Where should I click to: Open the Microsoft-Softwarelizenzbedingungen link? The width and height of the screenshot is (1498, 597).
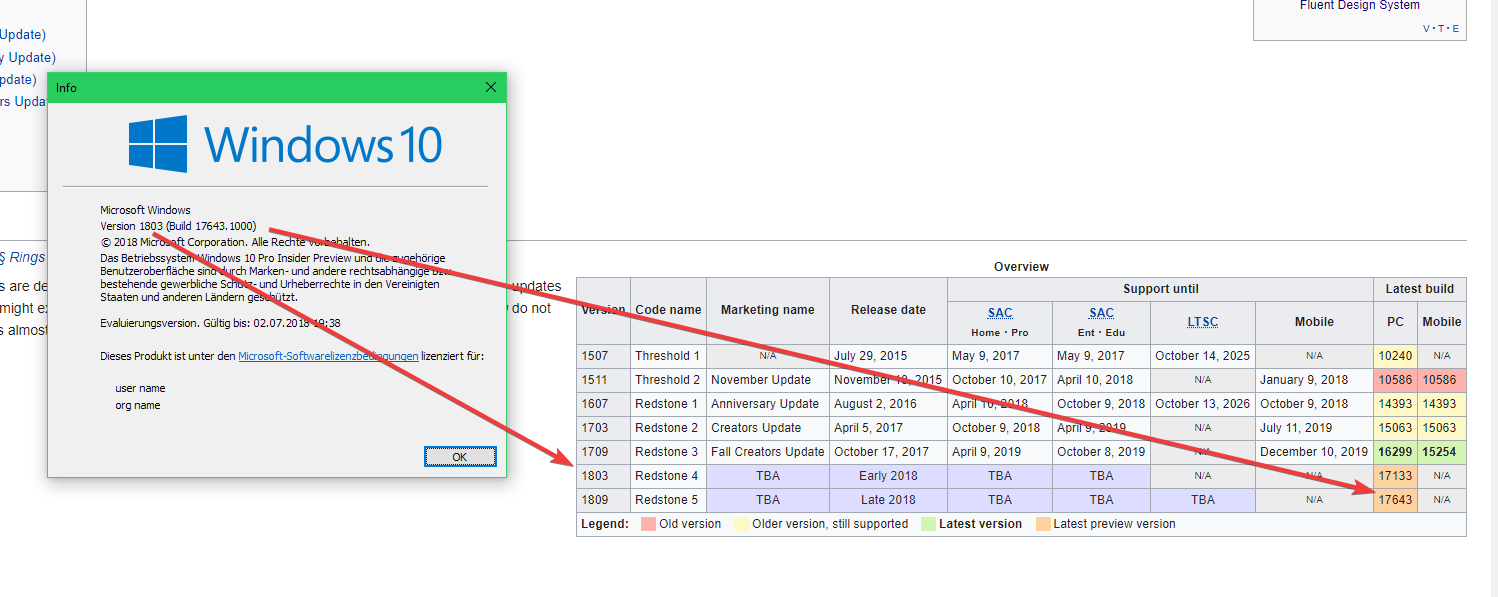[x=328, y=356]
